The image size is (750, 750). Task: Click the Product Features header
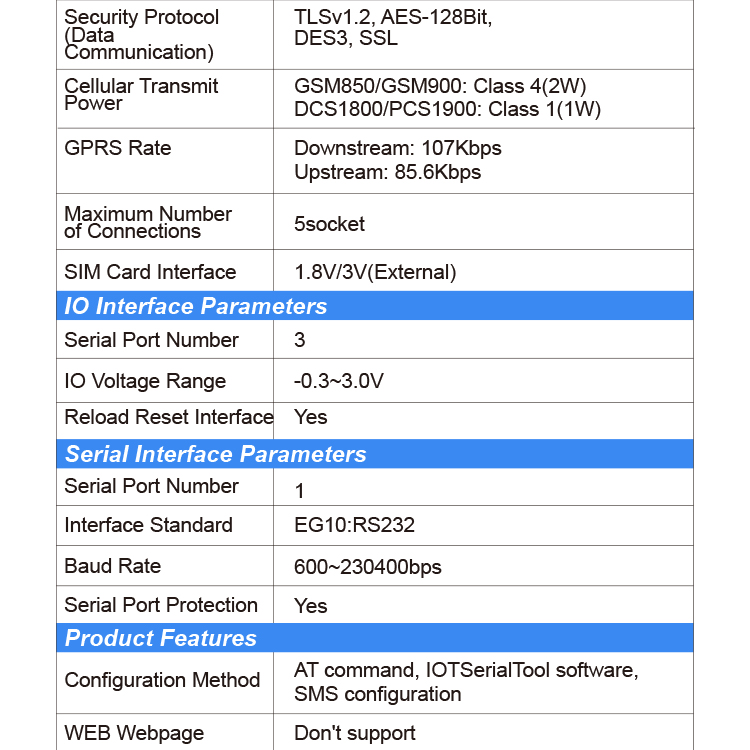(x=375, y=638)
